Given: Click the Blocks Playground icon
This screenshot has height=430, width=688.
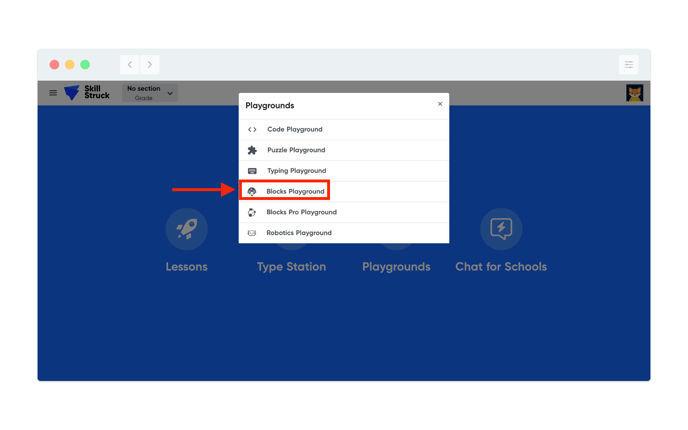Looking at the screenshot, I should [252, 191].
